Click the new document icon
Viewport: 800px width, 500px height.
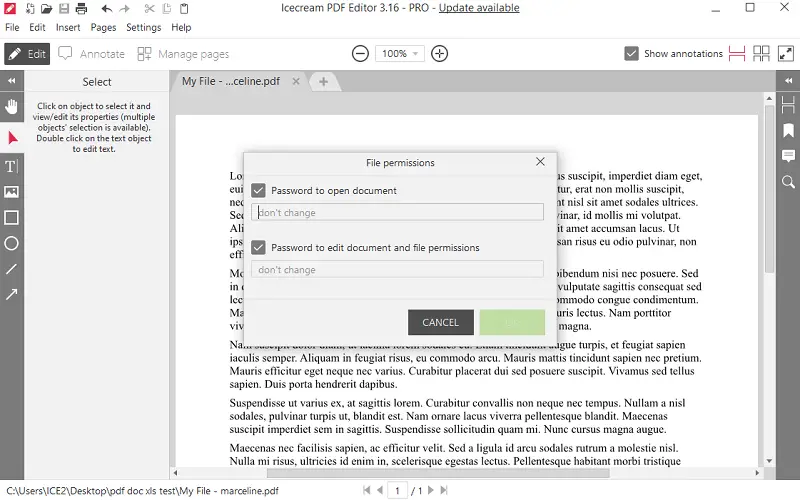tap(30, 8)
